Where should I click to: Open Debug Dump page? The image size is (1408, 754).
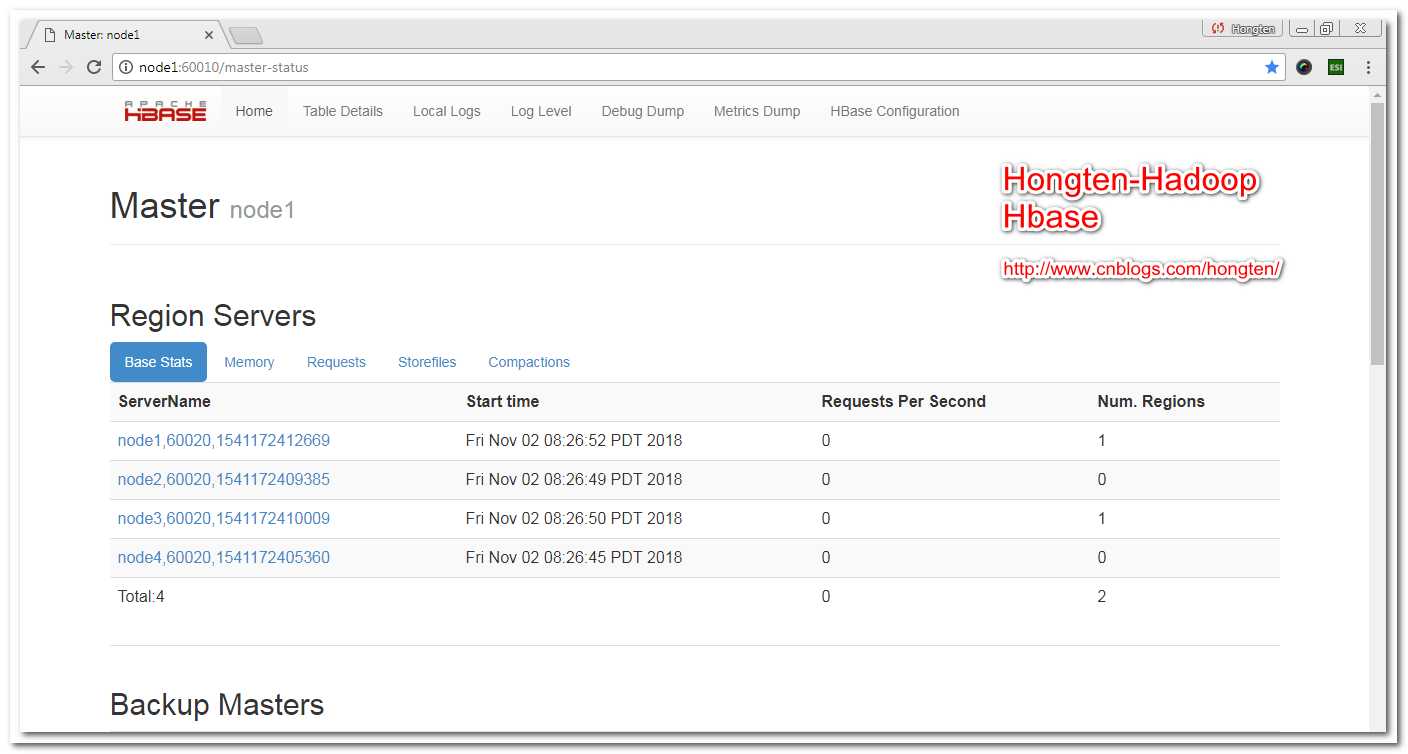tap(643, 111)
